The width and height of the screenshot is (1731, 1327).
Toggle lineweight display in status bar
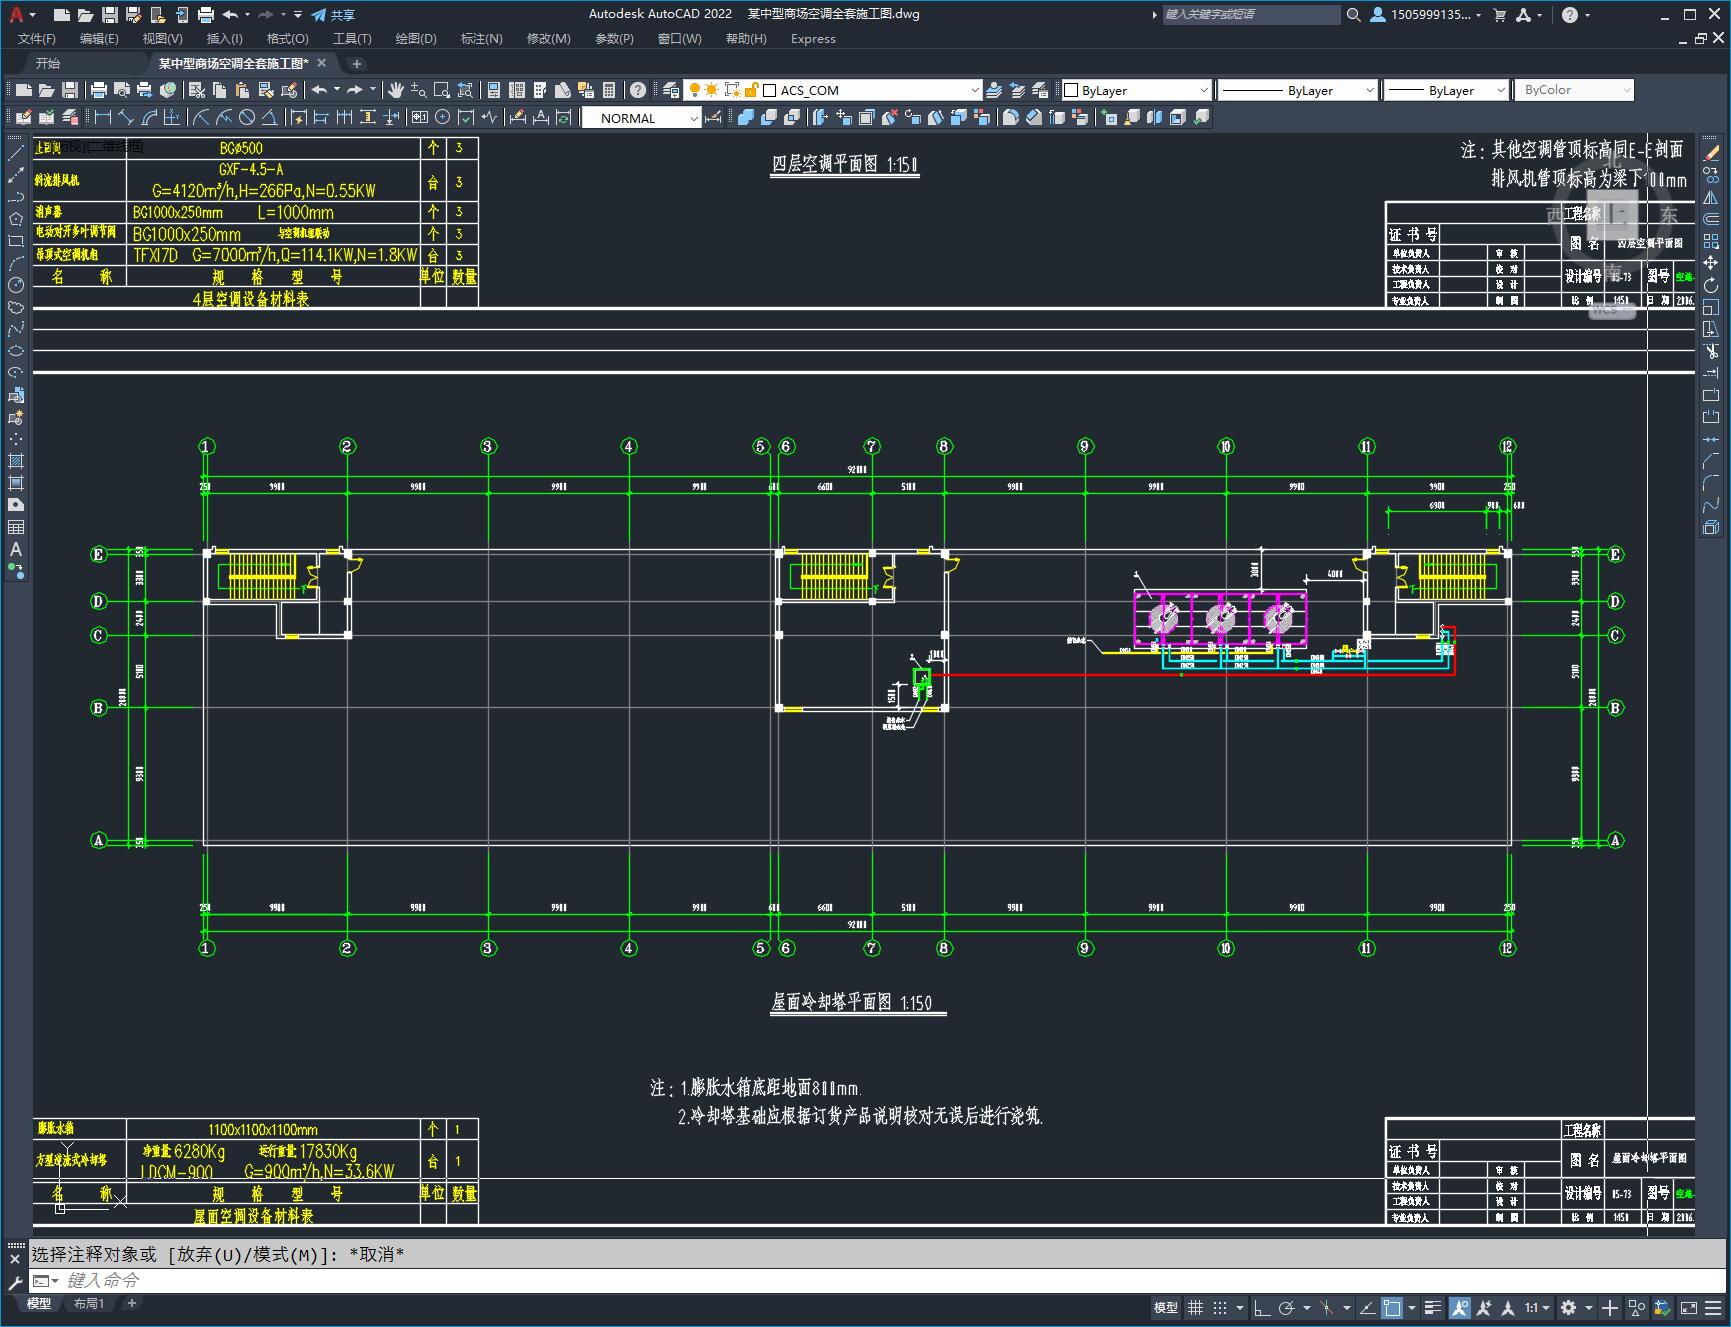pos(1433,1307)
